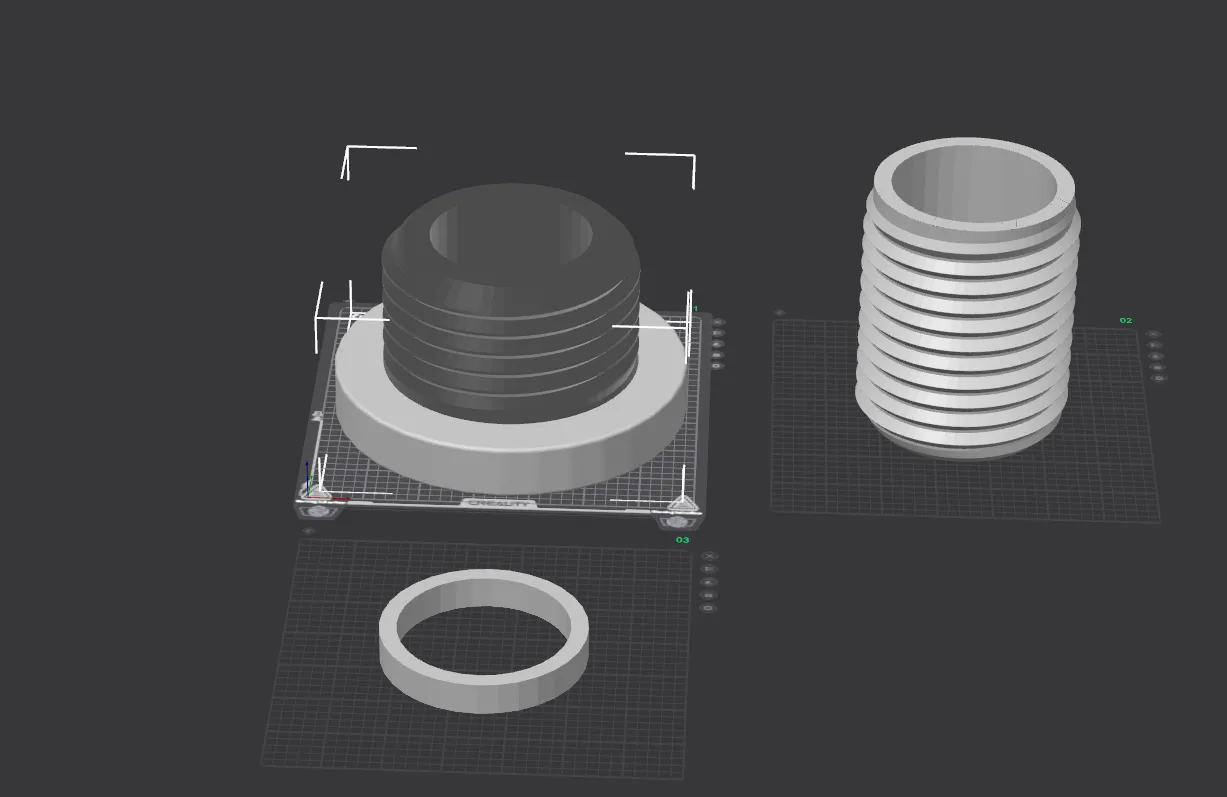Delete plate 02 using its X icon

pyautogui.click(x=1153, y=334)
